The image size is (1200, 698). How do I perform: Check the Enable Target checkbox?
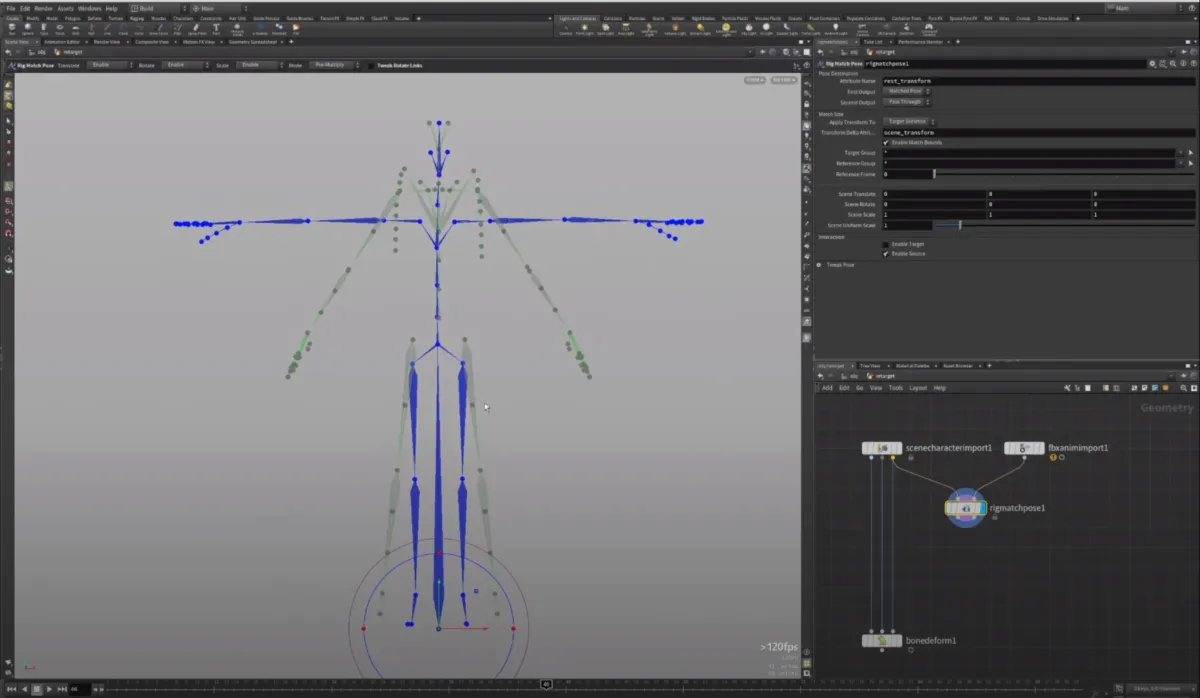[886, 244]
